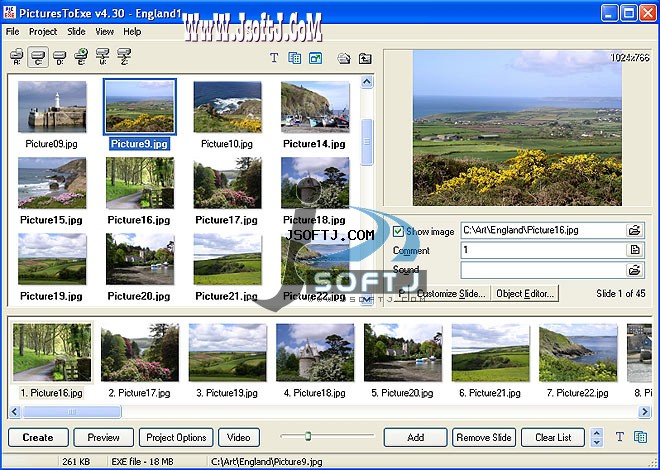Screen dimensions: 660x470
Task: Toggle the Show image checkbox
Action: tap(398, 231)
